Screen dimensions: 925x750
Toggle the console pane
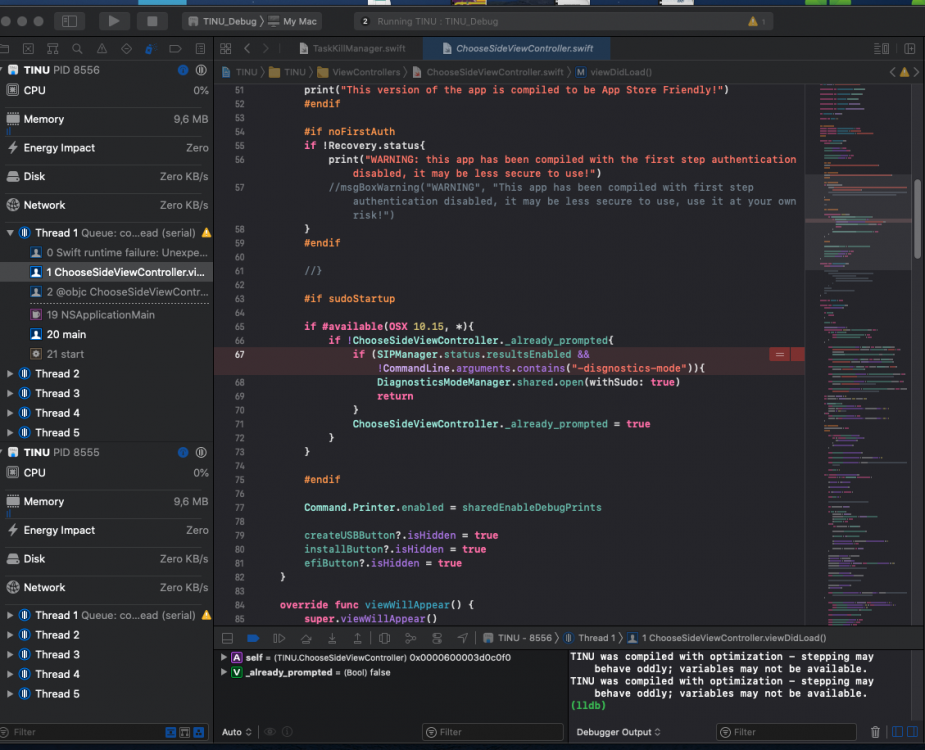(x=913, y=732)
